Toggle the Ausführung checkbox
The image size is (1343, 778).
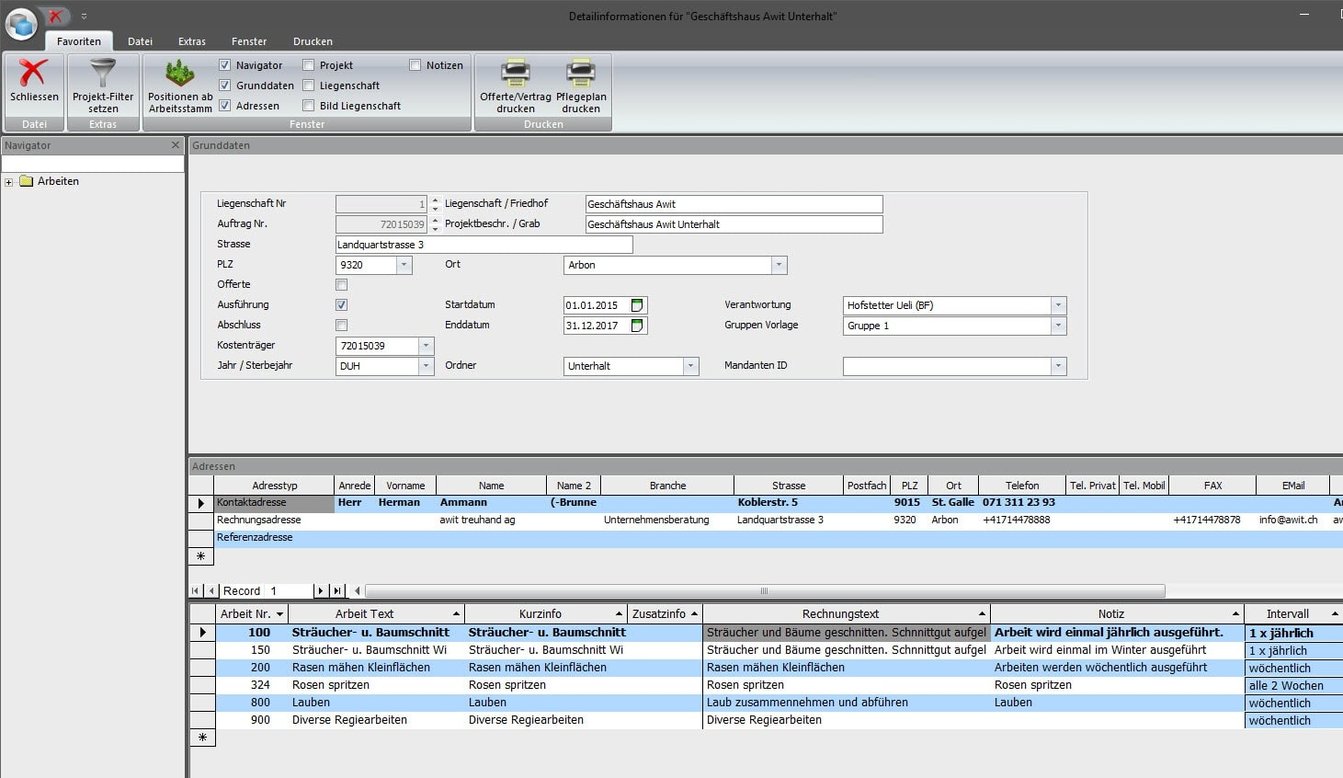pyautogui.click(x=342, y=305)
